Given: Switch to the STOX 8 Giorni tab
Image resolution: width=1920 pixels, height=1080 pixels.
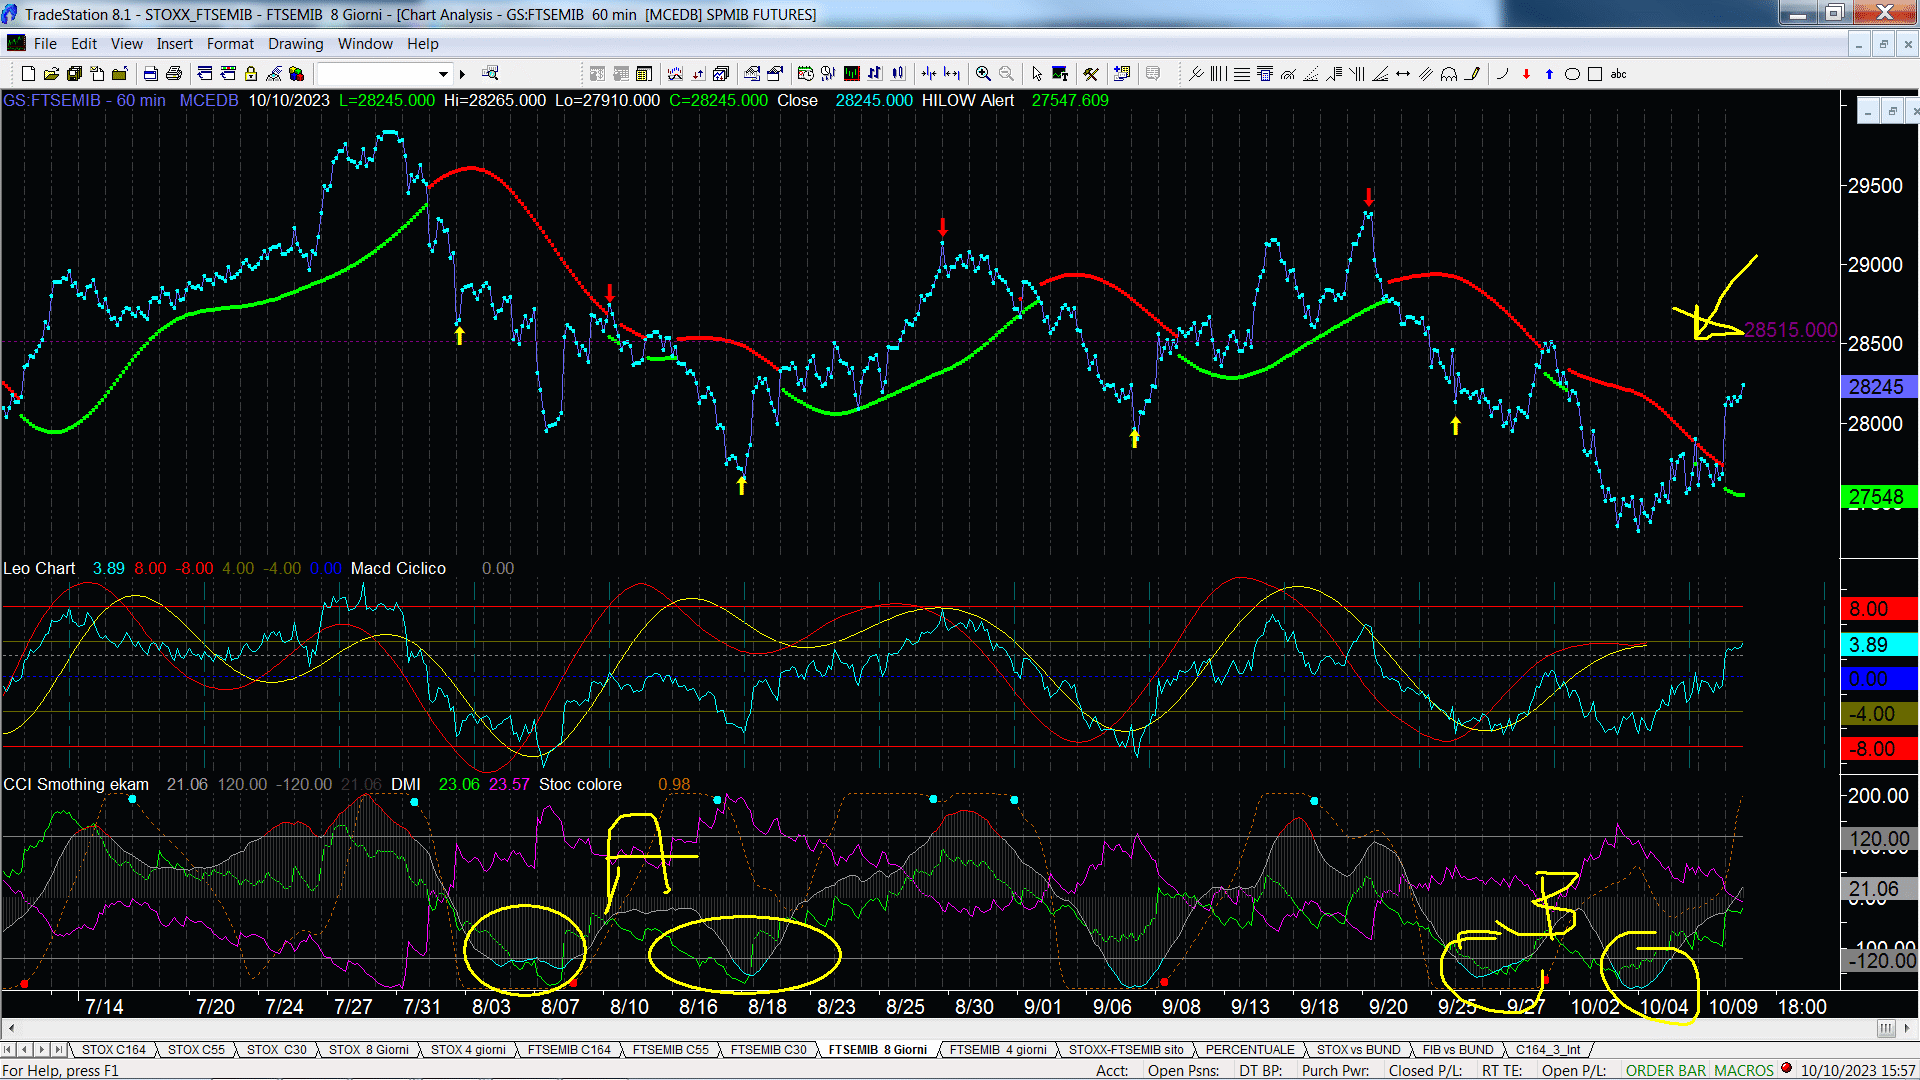Looking at the screenshot, I should [x=369, y=1050].
